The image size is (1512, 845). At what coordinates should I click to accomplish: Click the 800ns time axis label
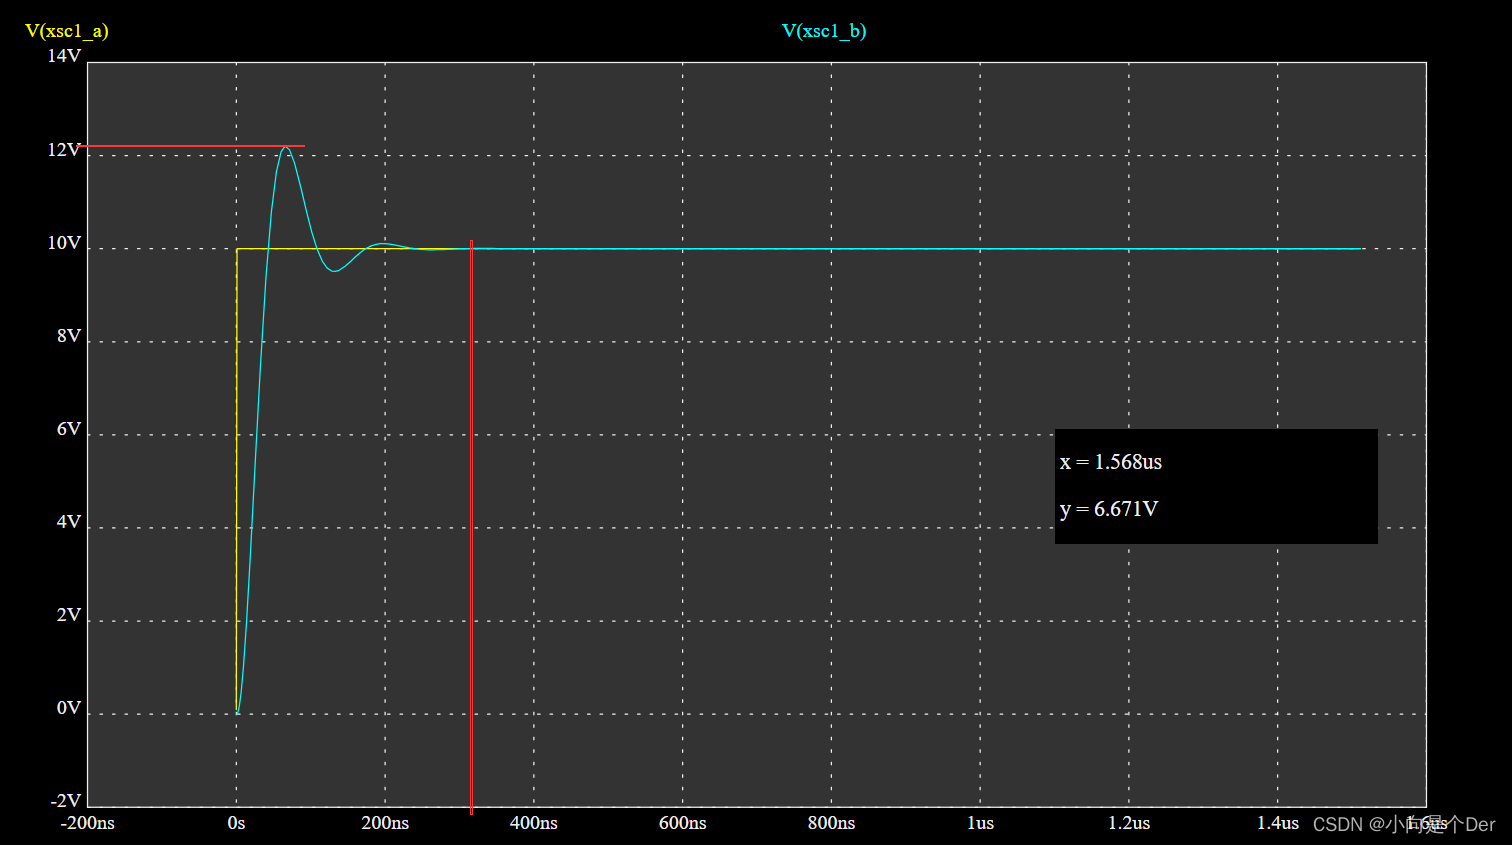tap(832, 823)
